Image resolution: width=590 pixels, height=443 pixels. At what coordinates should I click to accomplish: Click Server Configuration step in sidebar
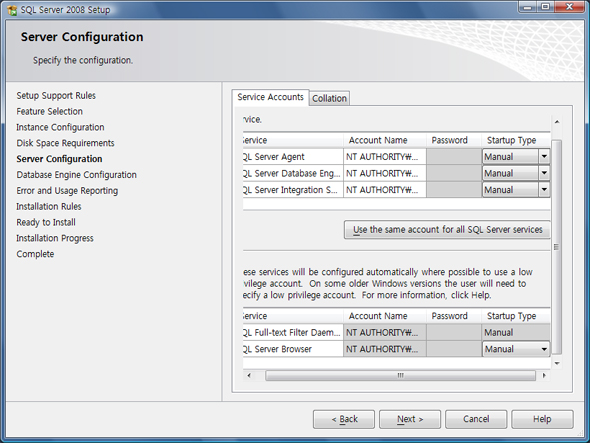59,159
